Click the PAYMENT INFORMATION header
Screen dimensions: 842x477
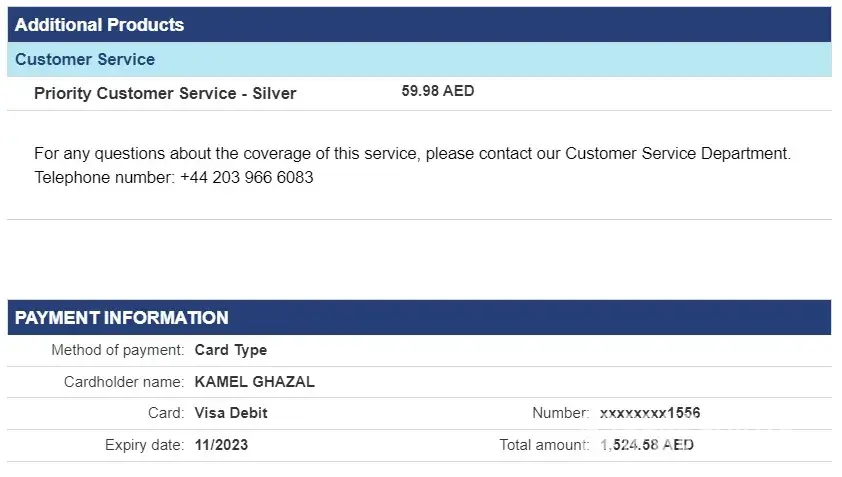tap(122, 318)
